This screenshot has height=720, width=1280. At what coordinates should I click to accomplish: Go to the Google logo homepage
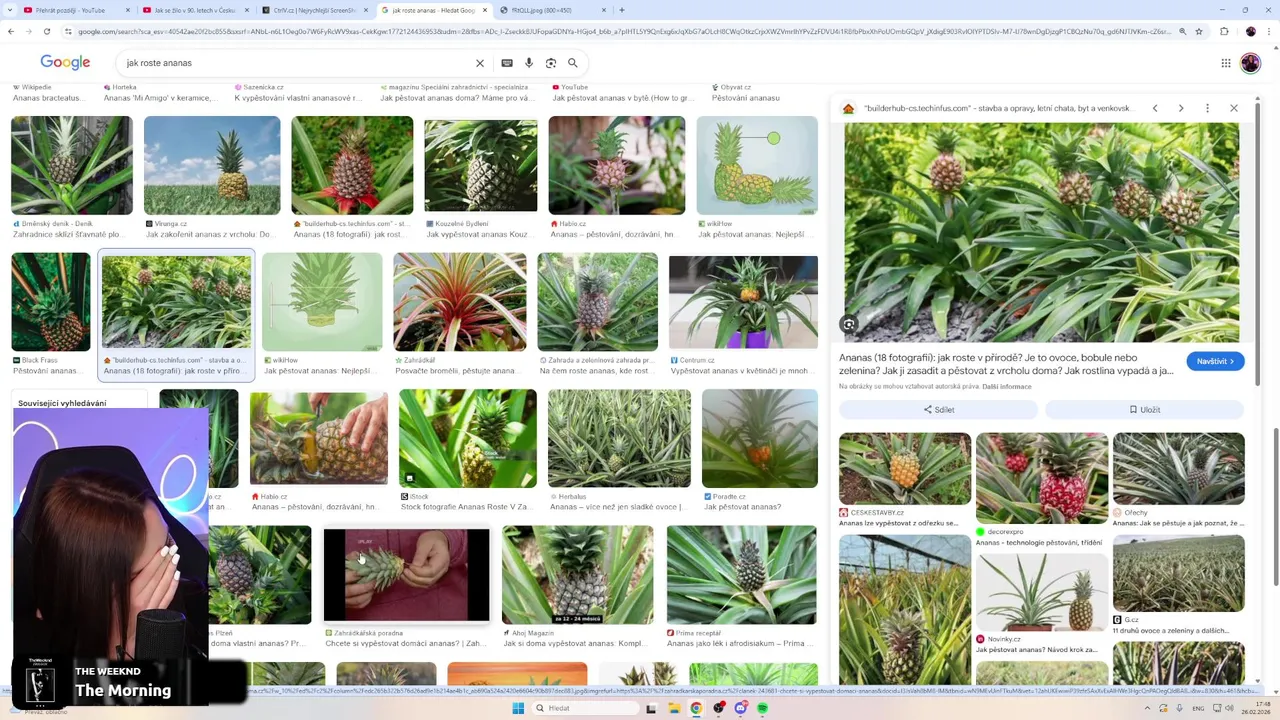[65, 63]
